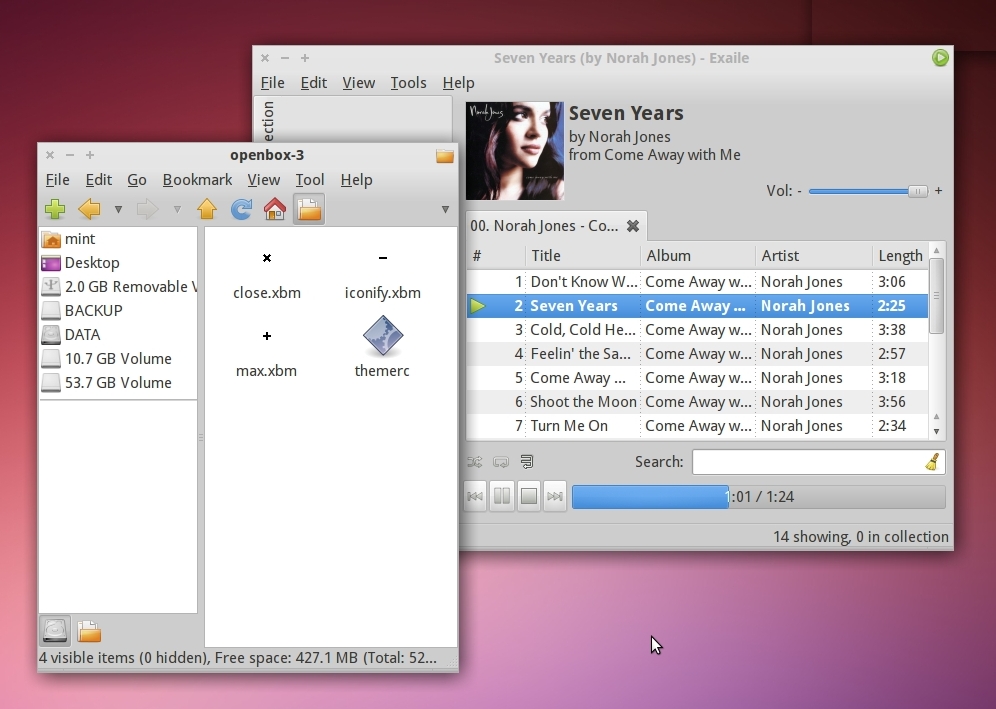Select track Turn Me On
Image resolution: width=996 pixels, height=709 pixels.
pos(697,426)
